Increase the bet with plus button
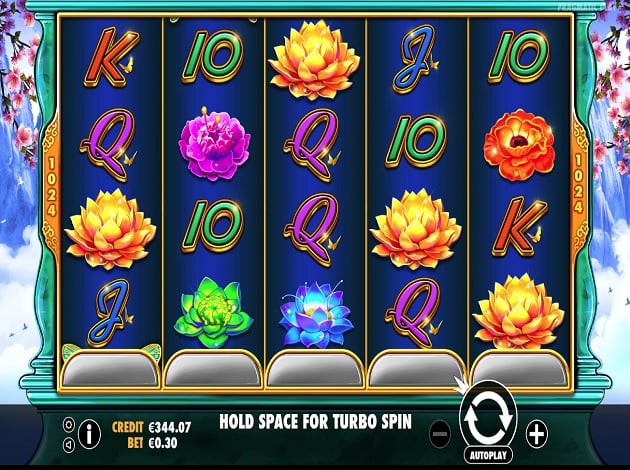The height and width of the screenshot is (470, 630). coord(537,434)
